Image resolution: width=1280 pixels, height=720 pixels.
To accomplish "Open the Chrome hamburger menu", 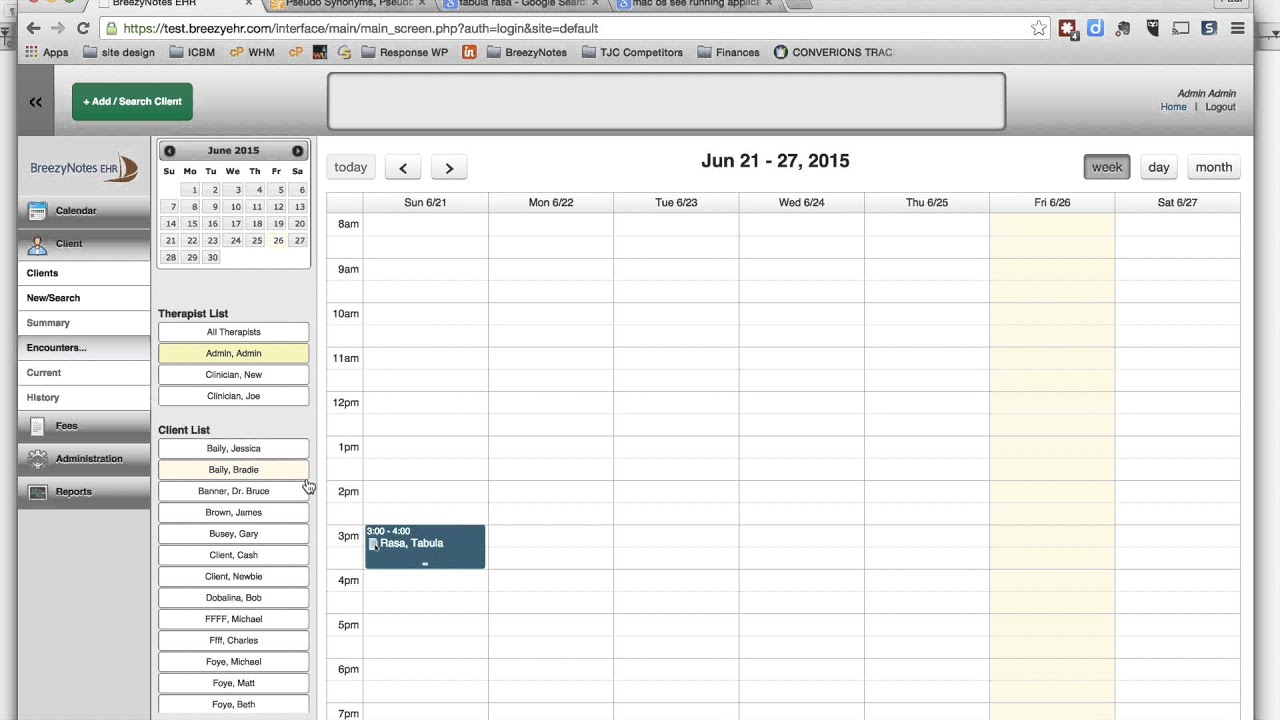I will click(x=1238, y=28).
